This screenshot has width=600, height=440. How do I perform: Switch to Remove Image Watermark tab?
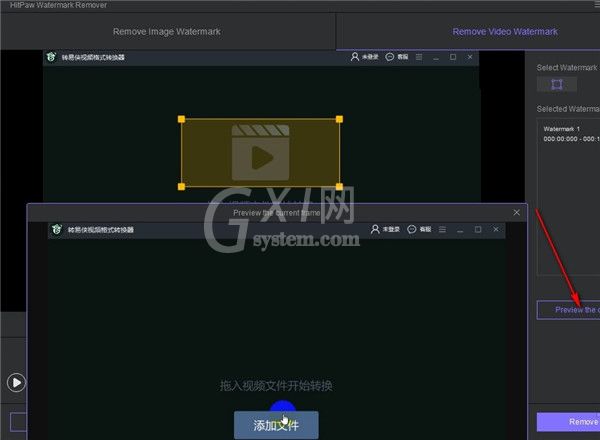167,31
